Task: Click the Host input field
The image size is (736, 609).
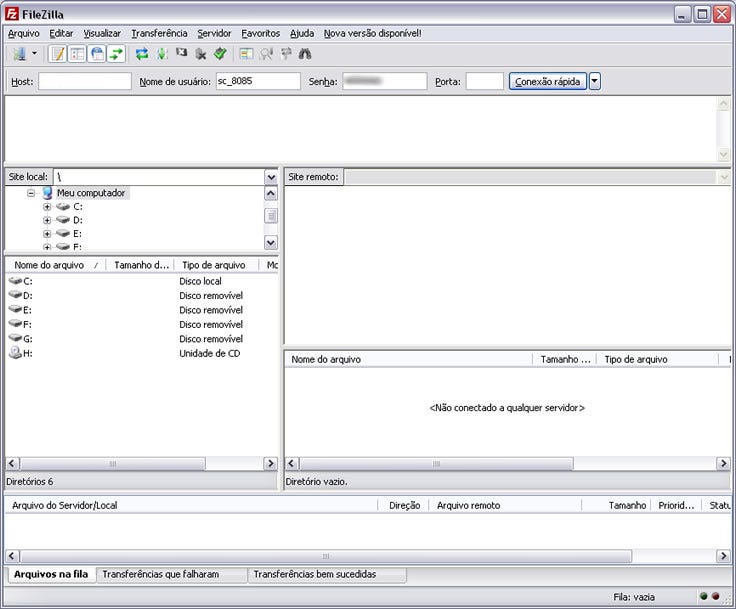Action: (84, 82)
